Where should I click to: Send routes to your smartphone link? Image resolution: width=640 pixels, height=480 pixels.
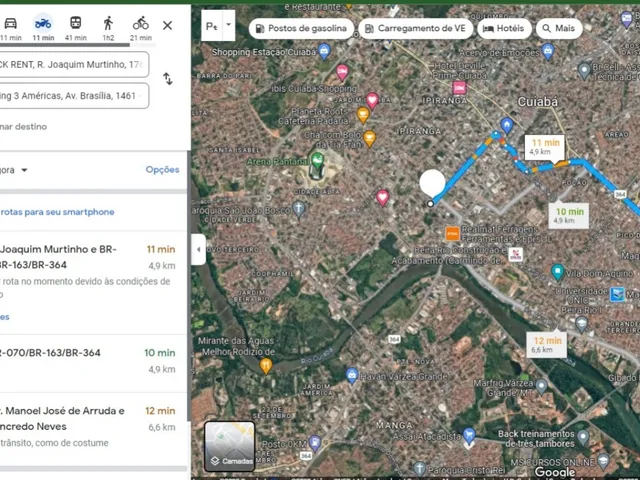pos(57,212)
